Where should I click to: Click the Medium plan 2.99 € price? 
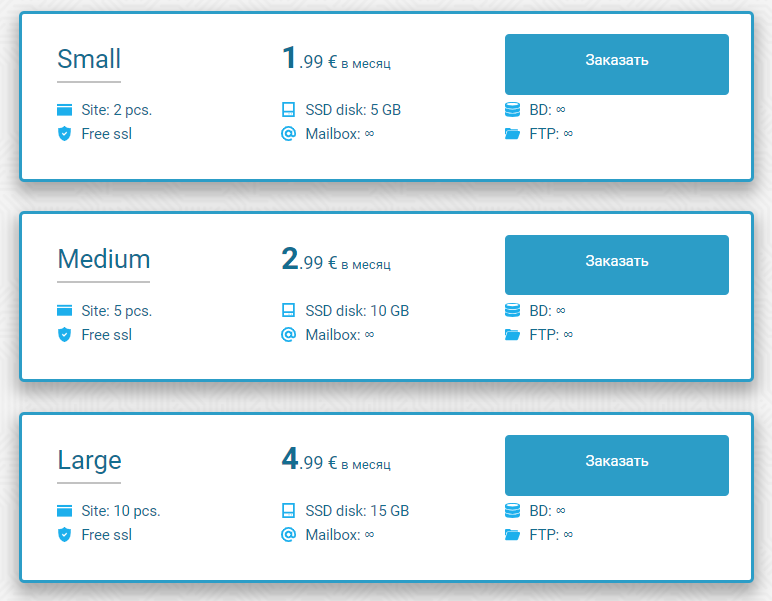click(x=336, y=261)
